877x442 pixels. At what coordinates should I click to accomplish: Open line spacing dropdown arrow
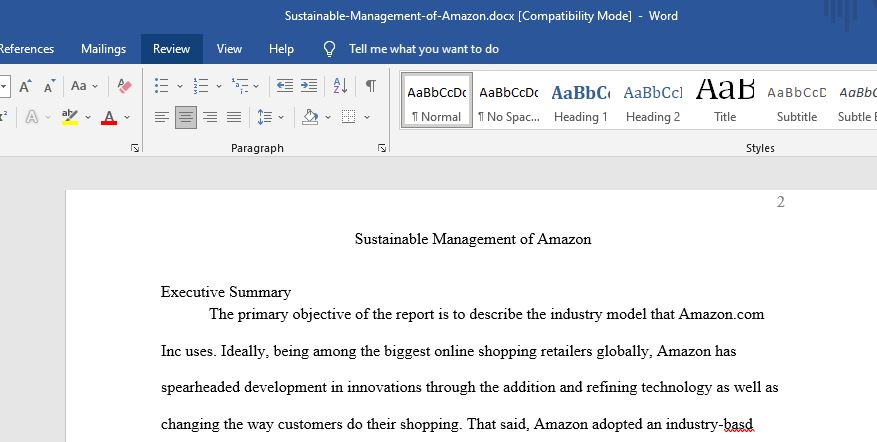(281, 117)
